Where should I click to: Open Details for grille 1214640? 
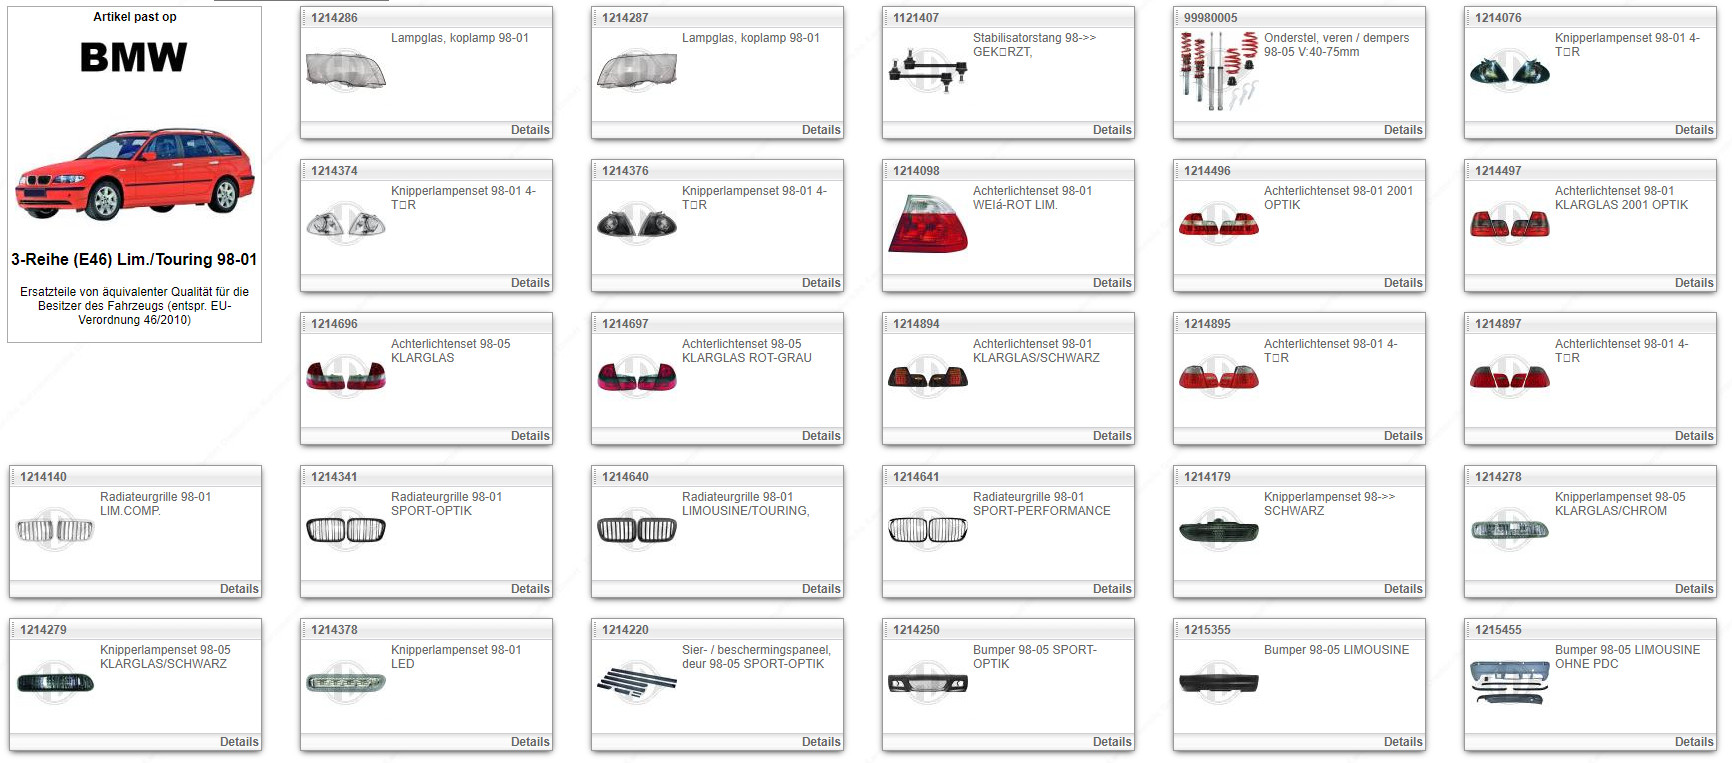point(821,589)
